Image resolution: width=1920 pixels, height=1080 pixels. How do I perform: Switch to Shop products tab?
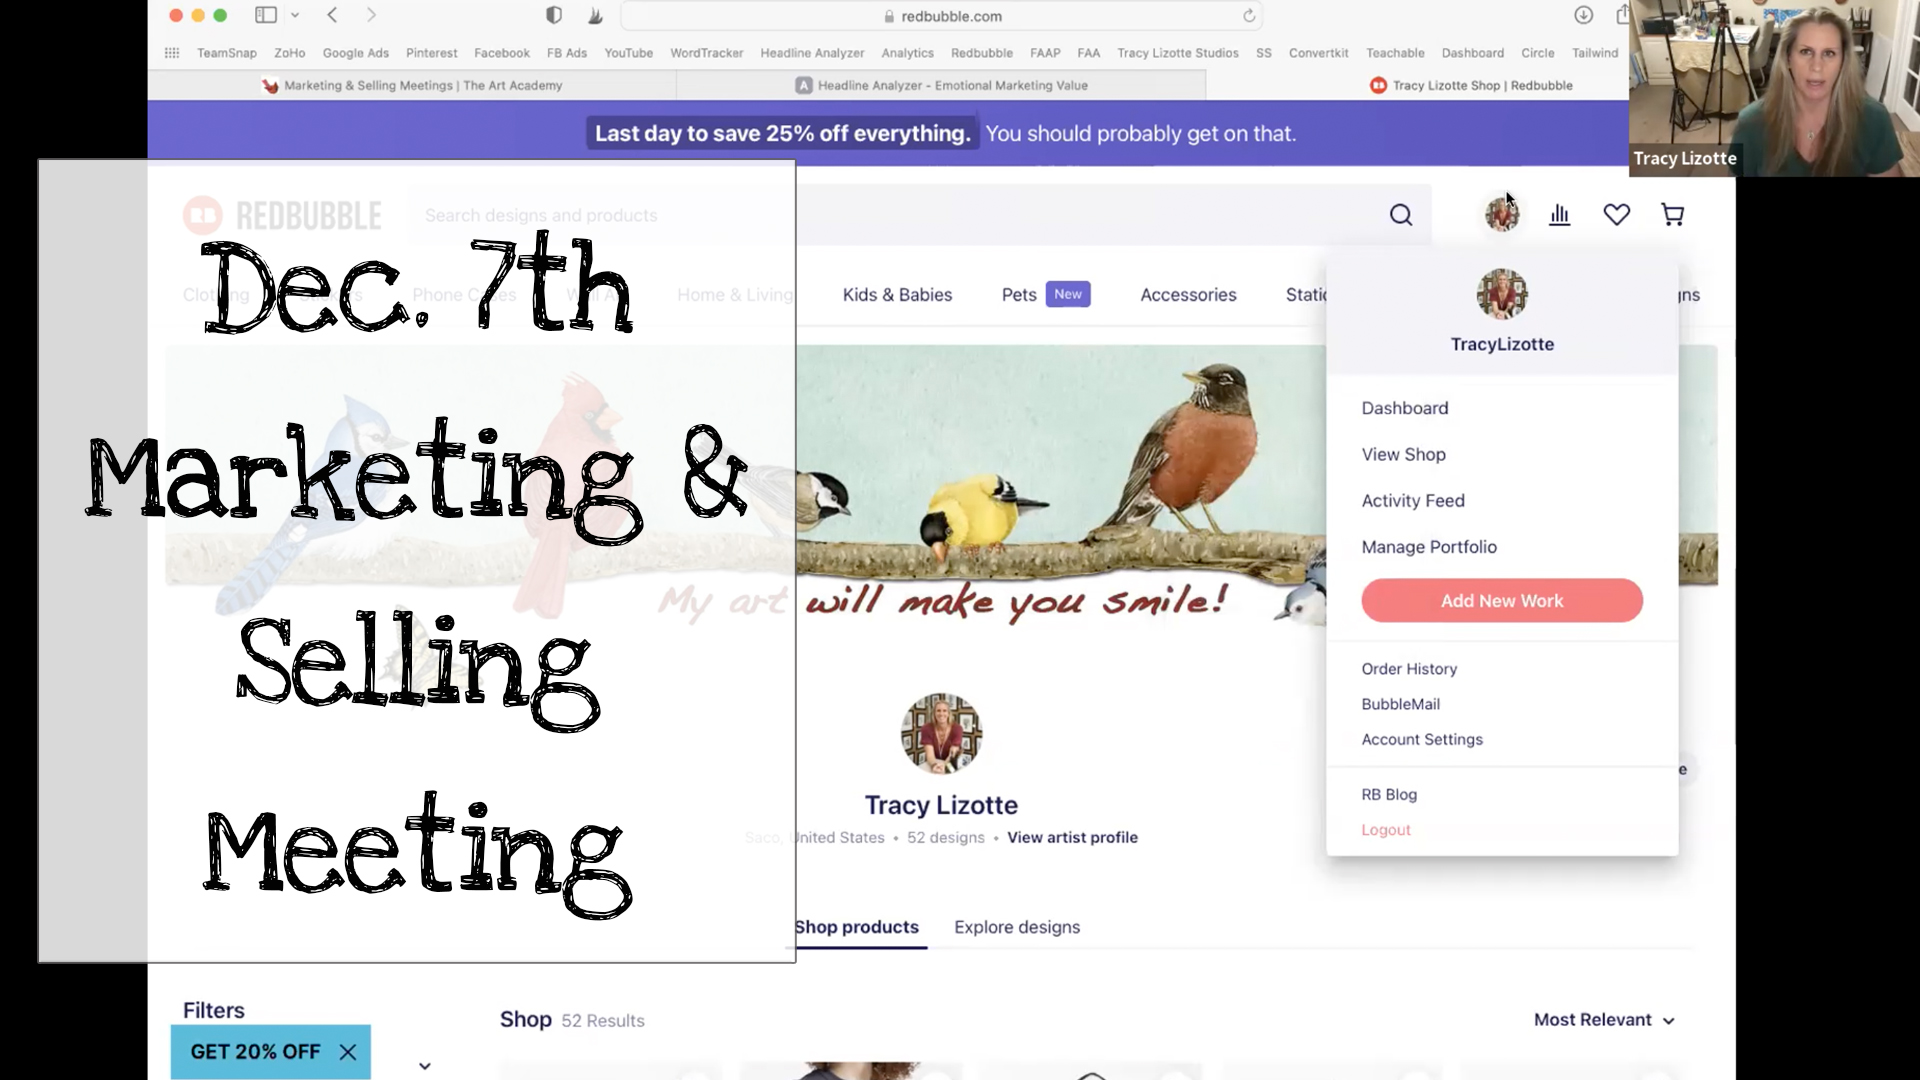[856, 927]
